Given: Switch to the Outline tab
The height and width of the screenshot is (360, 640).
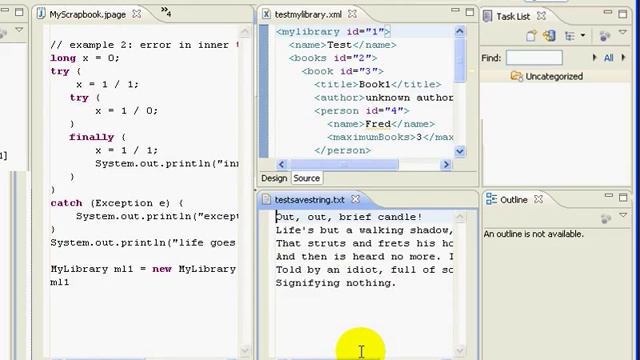Looking at the screenshot, I should (x=513, y=200).
